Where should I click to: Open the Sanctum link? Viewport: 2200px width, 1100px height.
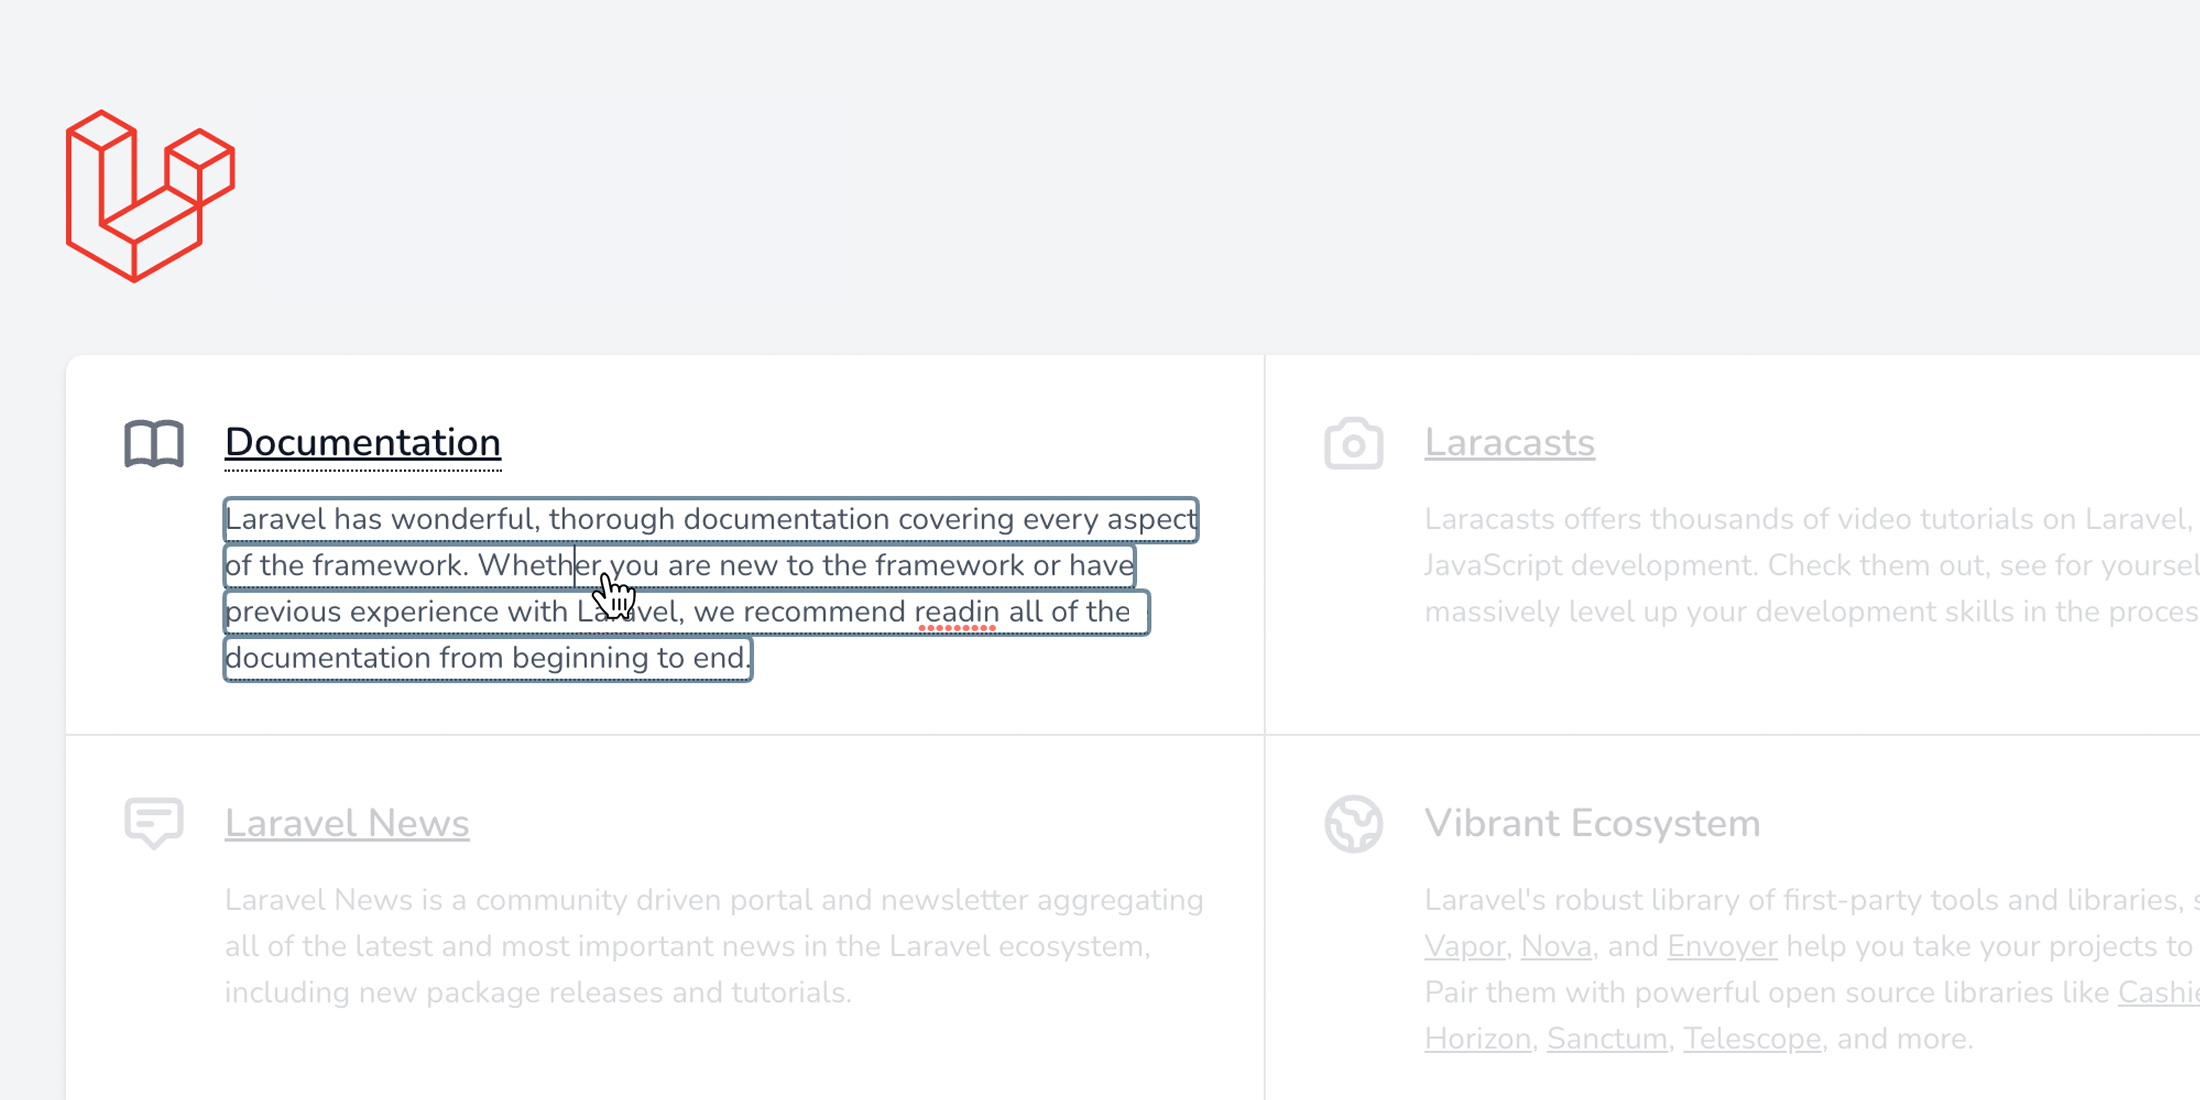click(x=1607, y=1038)
